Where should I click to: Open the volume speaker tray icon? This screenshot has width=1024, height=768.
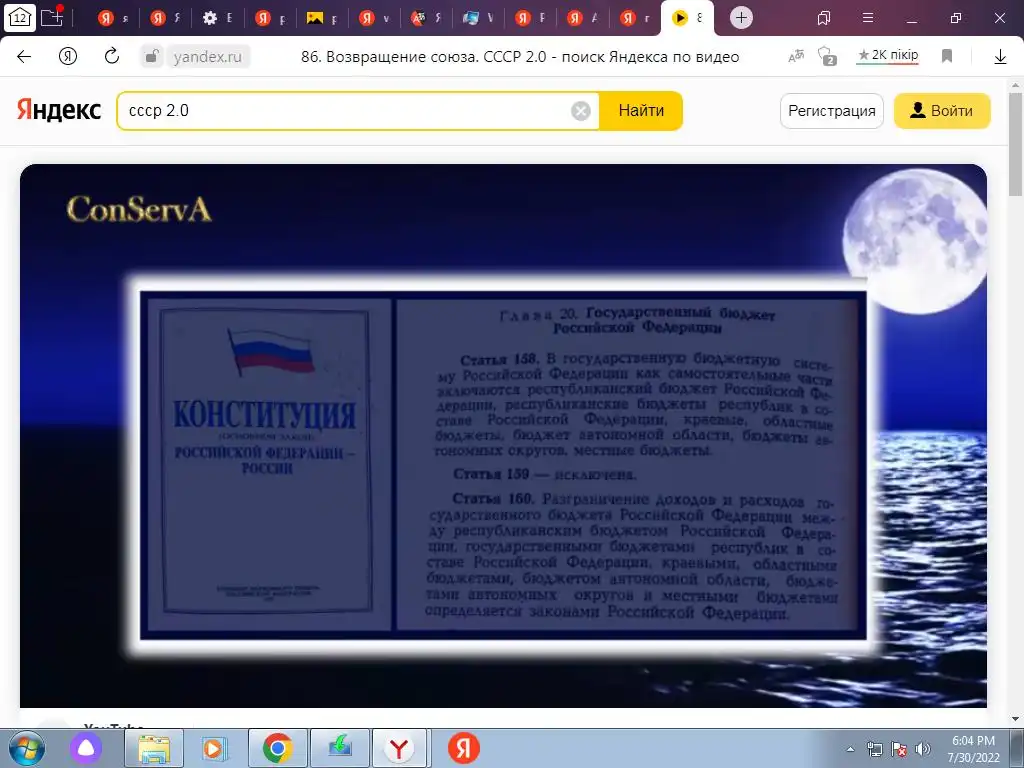(923, 749)
